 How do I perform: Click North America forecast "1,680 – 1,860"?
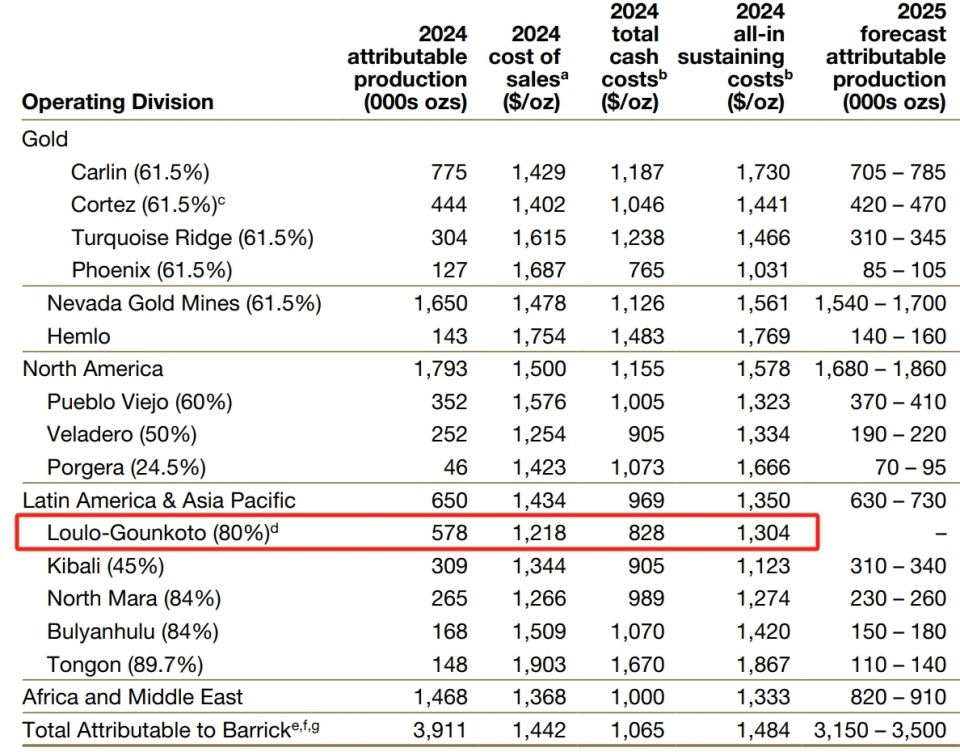[x=880, y=369]
